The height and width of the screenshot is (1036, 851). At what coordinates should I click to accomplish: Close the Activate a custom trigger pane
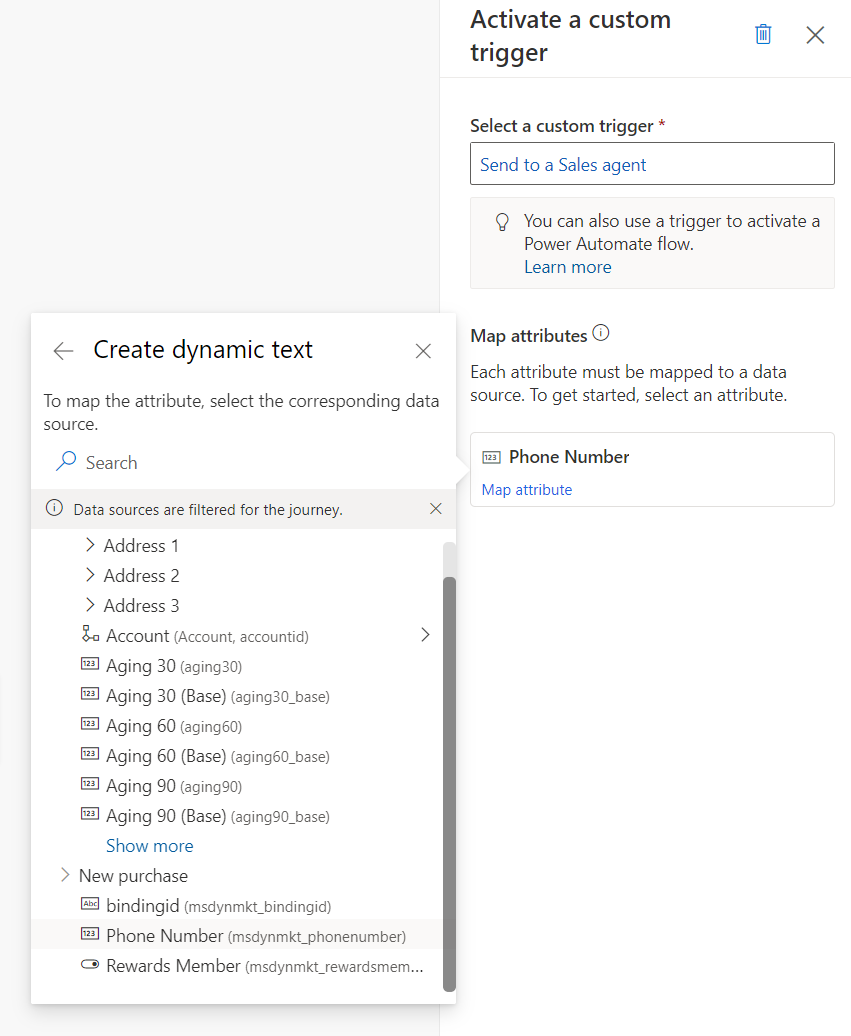click(x=815, y=35)
